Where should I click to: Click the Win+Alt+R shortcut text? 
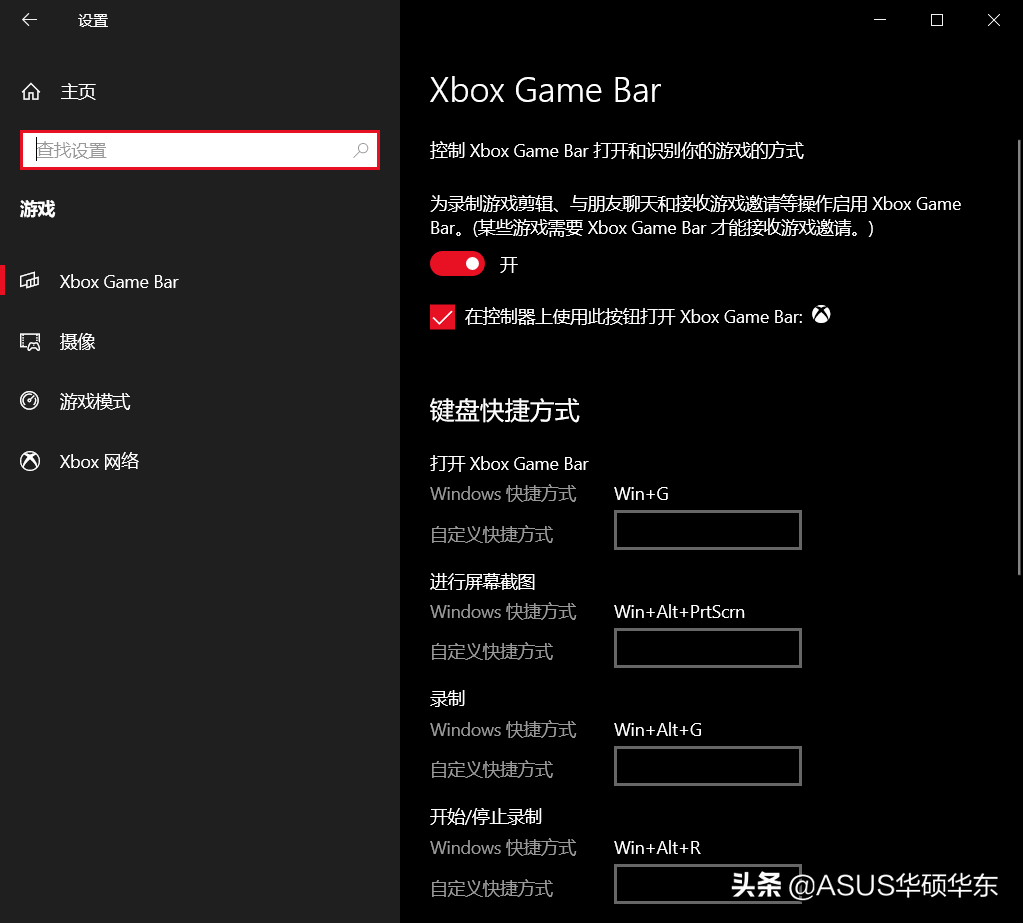click(657, 847)
